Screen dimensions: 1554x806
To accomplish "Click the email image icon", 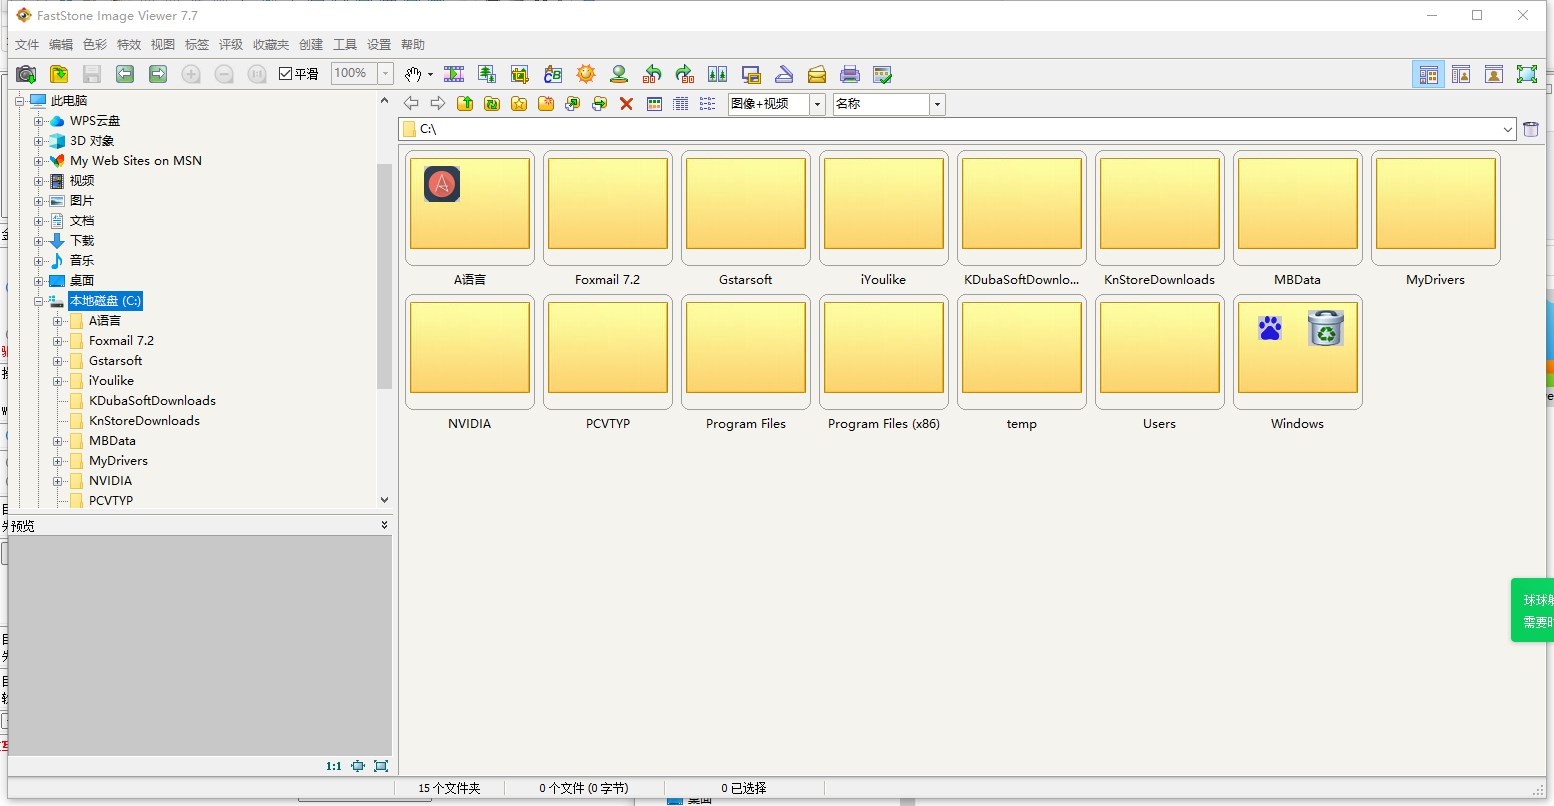I will pos(817,74).
